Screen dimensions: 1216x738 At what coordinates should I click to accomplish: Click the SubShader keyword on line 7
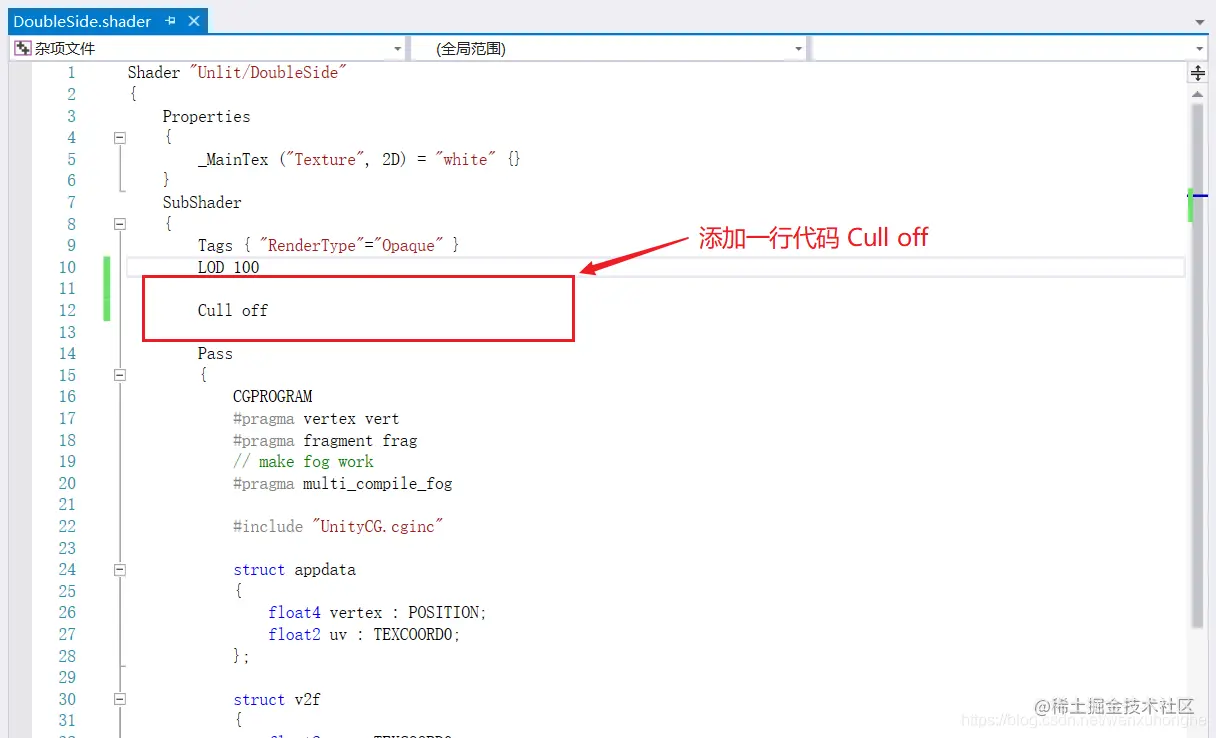pyautogui.click(x=202, y=202)
